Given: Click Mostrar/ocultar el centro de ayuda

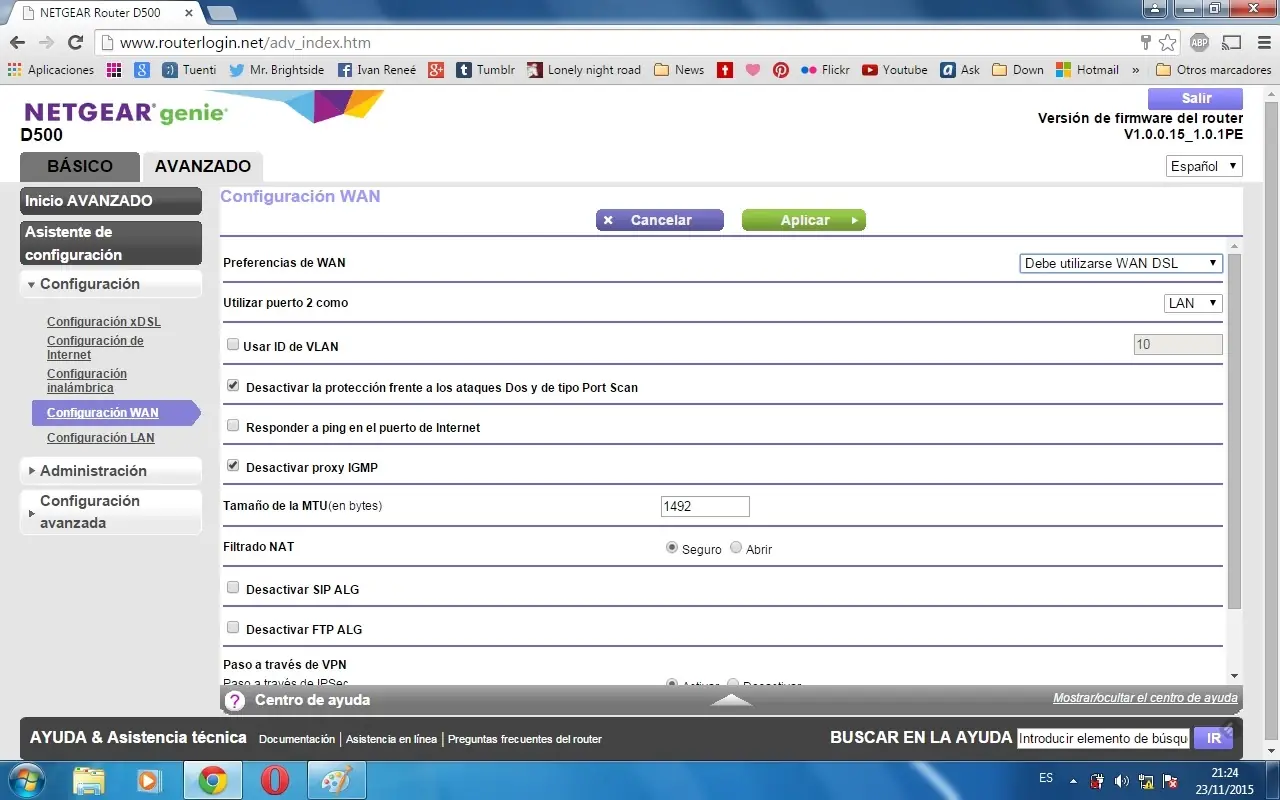Looking at the screenshot, I should pyautogui.click(x=1145, y=698).
